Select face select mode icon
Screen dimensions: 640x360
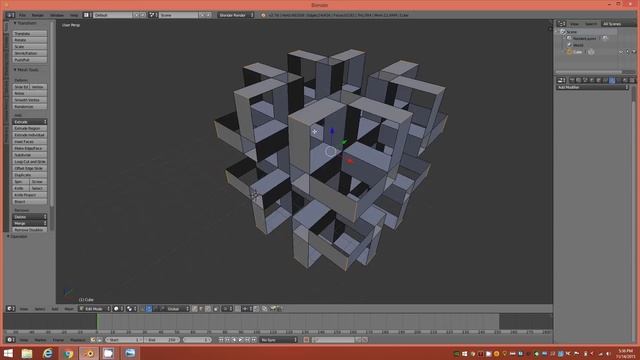(208, 309)
